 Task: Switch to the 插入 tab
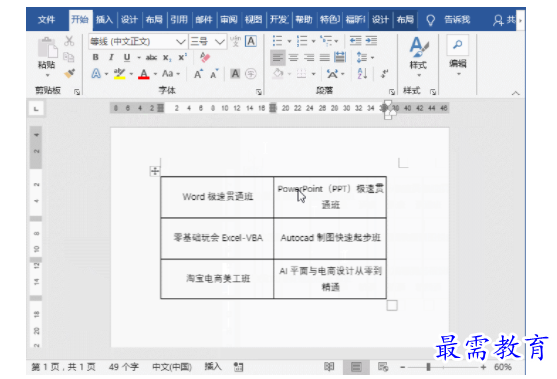(x=104, y=20)
